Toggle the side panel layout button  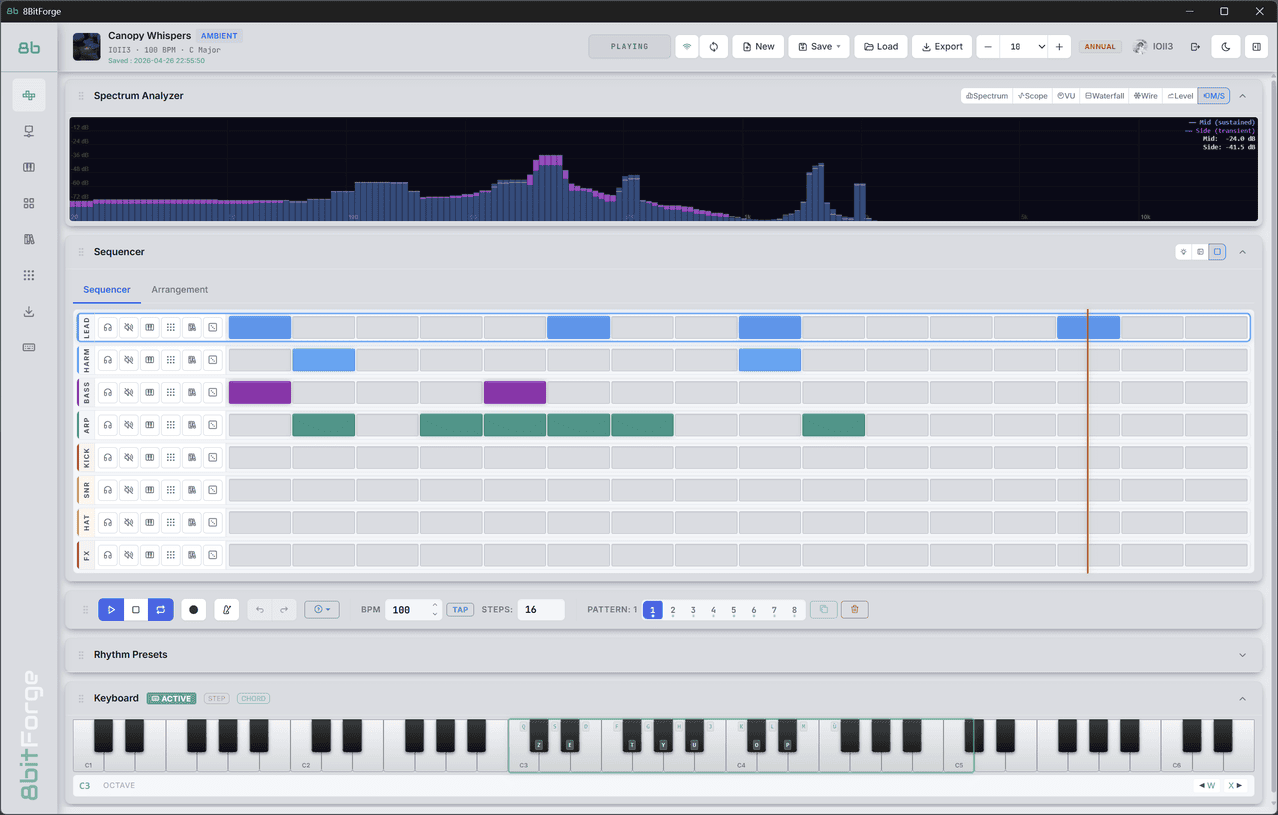[x=1257, y=46]
